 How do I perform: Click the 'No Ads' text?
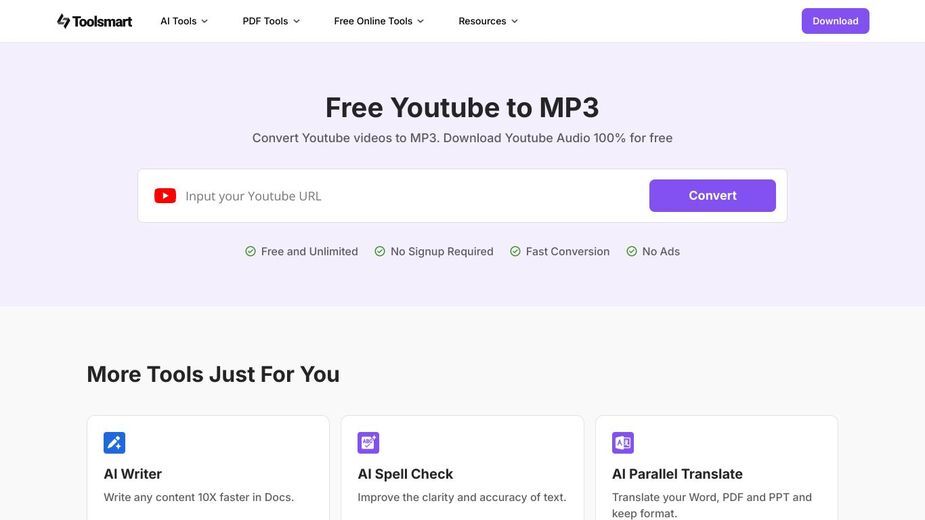(661, 251)
